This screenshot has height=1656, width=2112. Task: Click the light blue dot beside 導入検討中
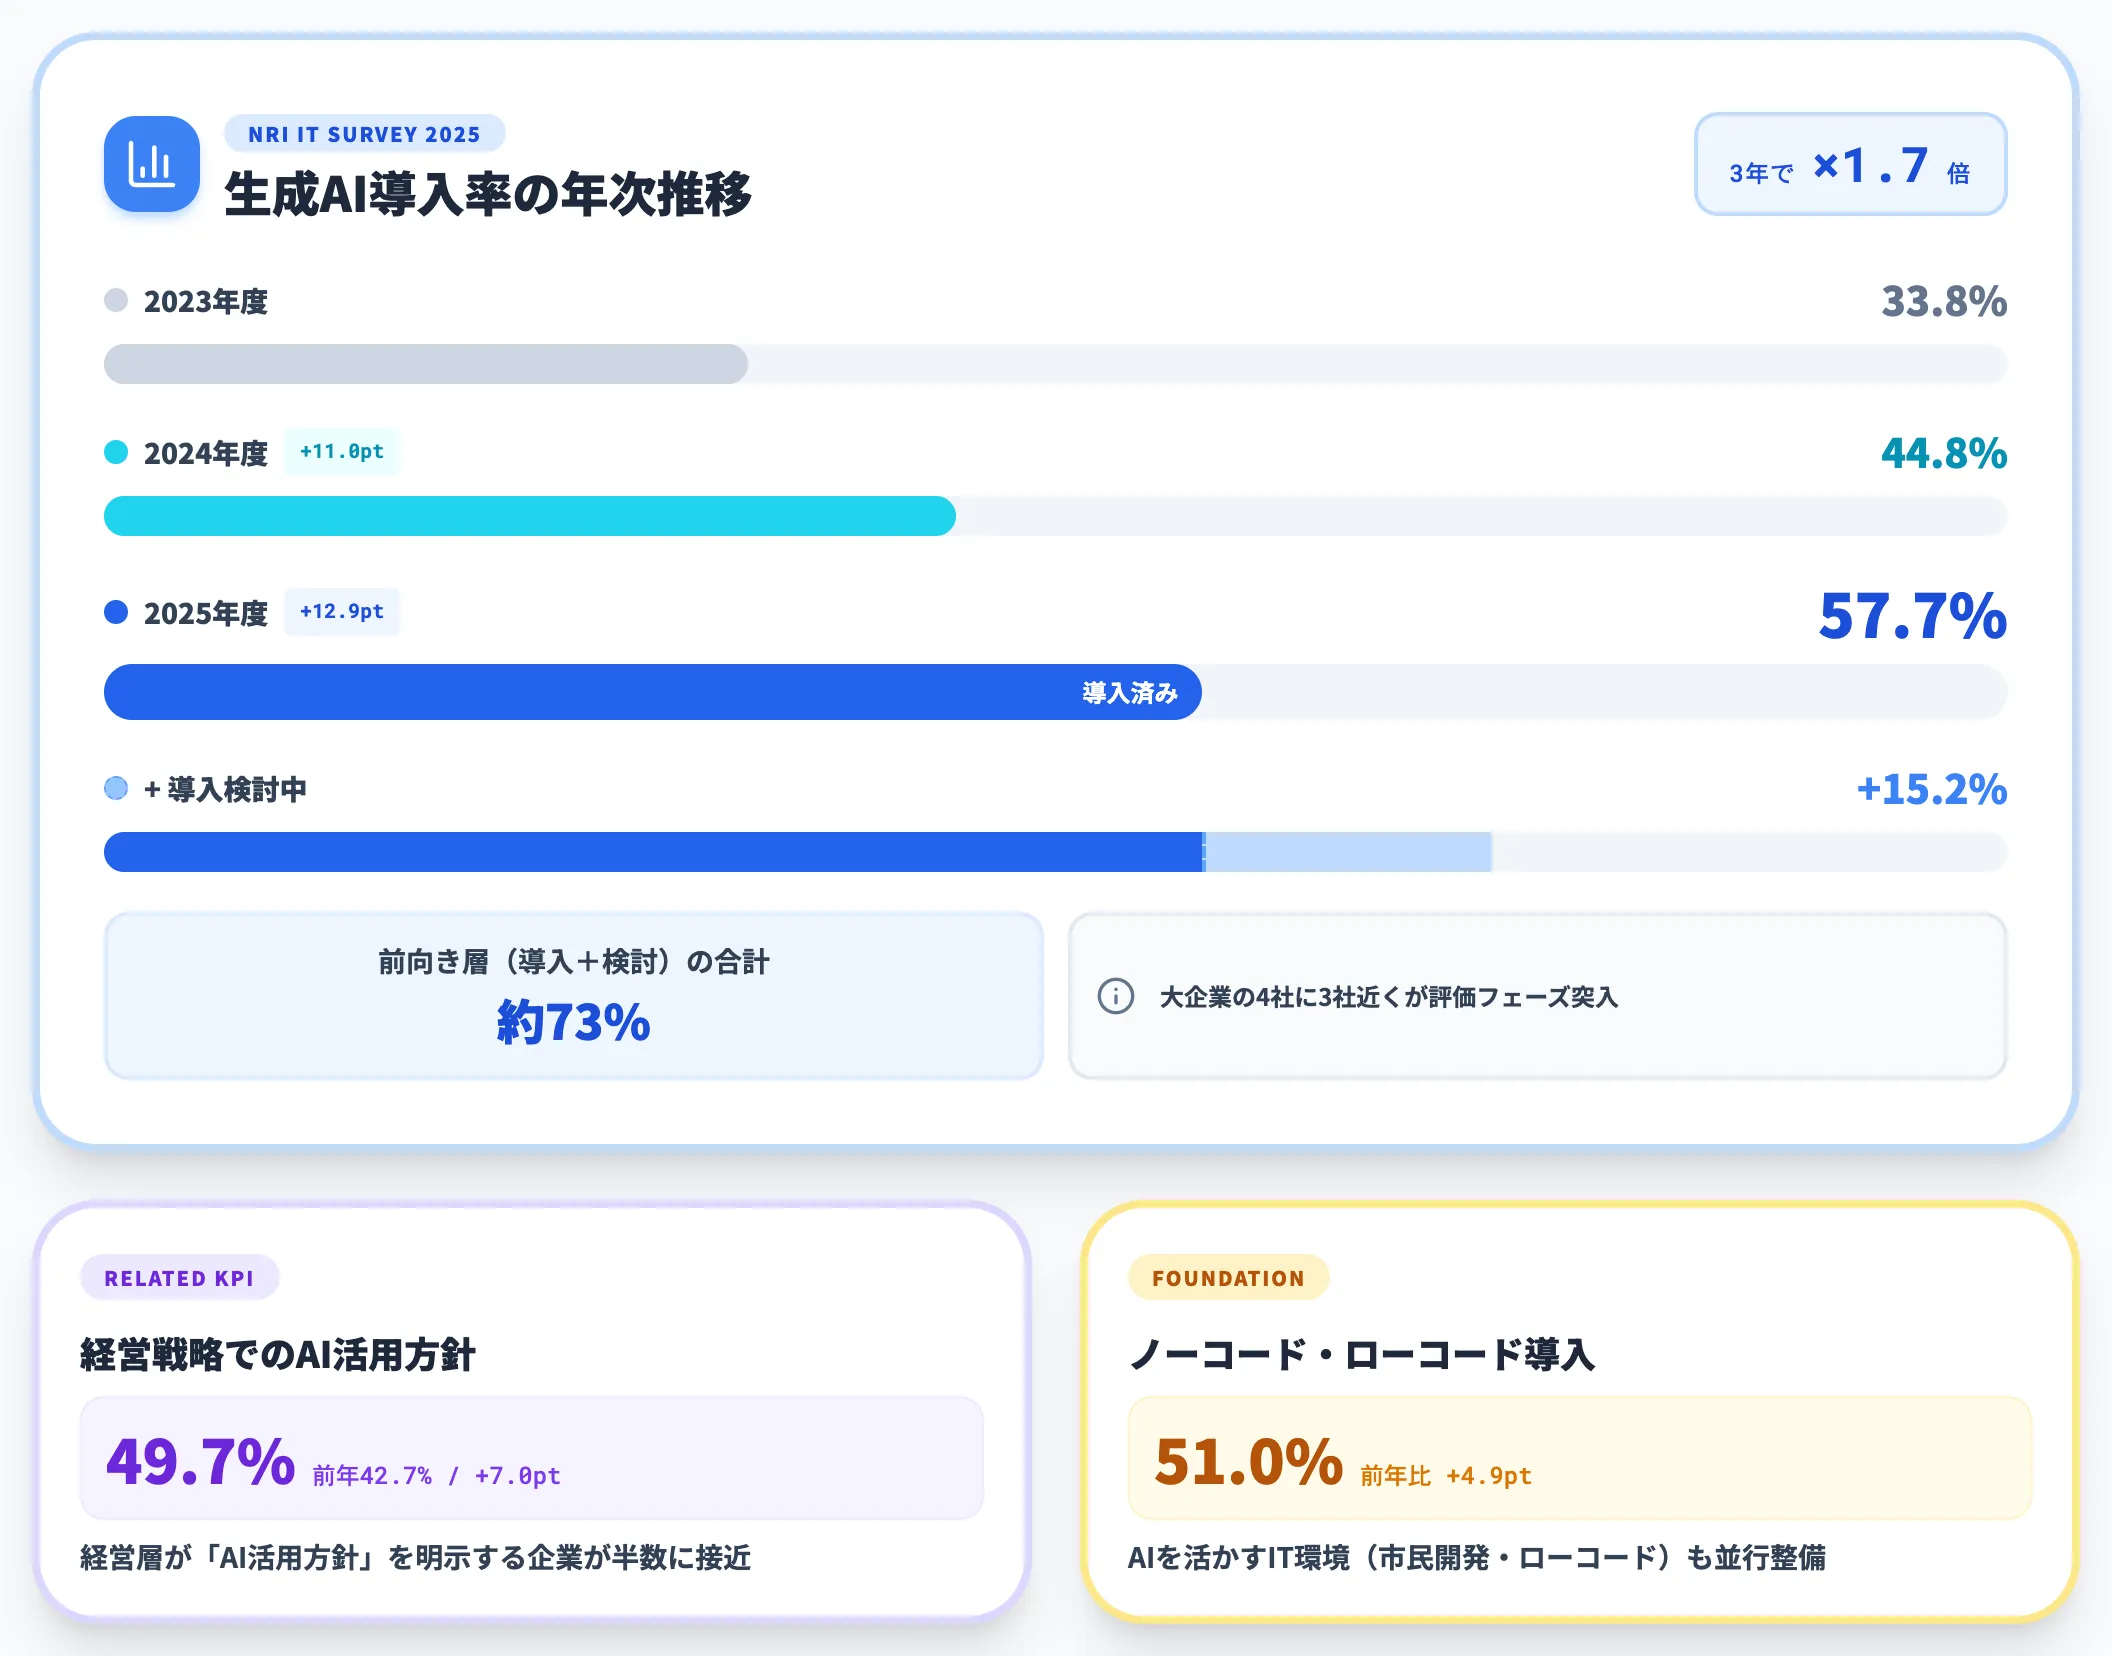click(x=116, y=788)
